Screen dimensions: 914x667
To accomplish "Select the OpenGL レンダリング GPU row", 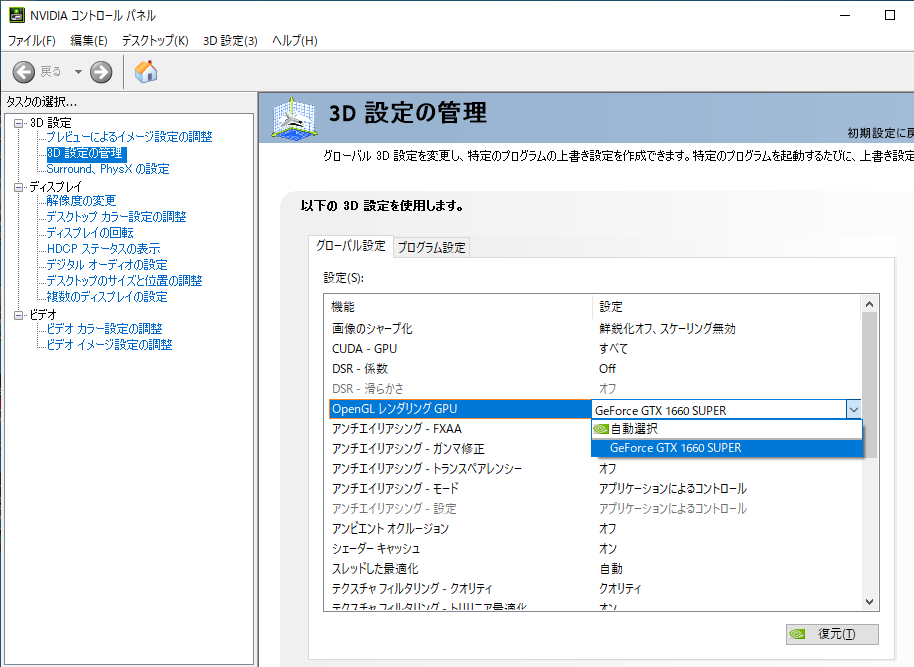I will [x=459, y=409].
